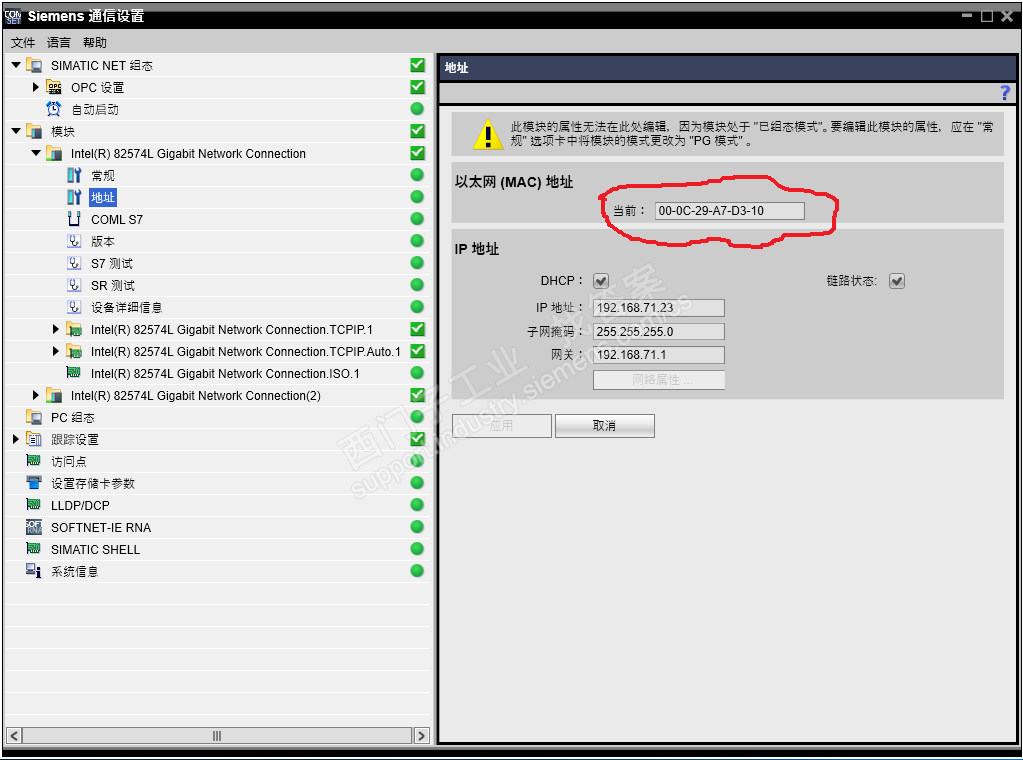Viewport: 1023px width, 760px height.
Task: Click the 系统信息 icon
Action: pyautogui.click(x=34, y=571)
